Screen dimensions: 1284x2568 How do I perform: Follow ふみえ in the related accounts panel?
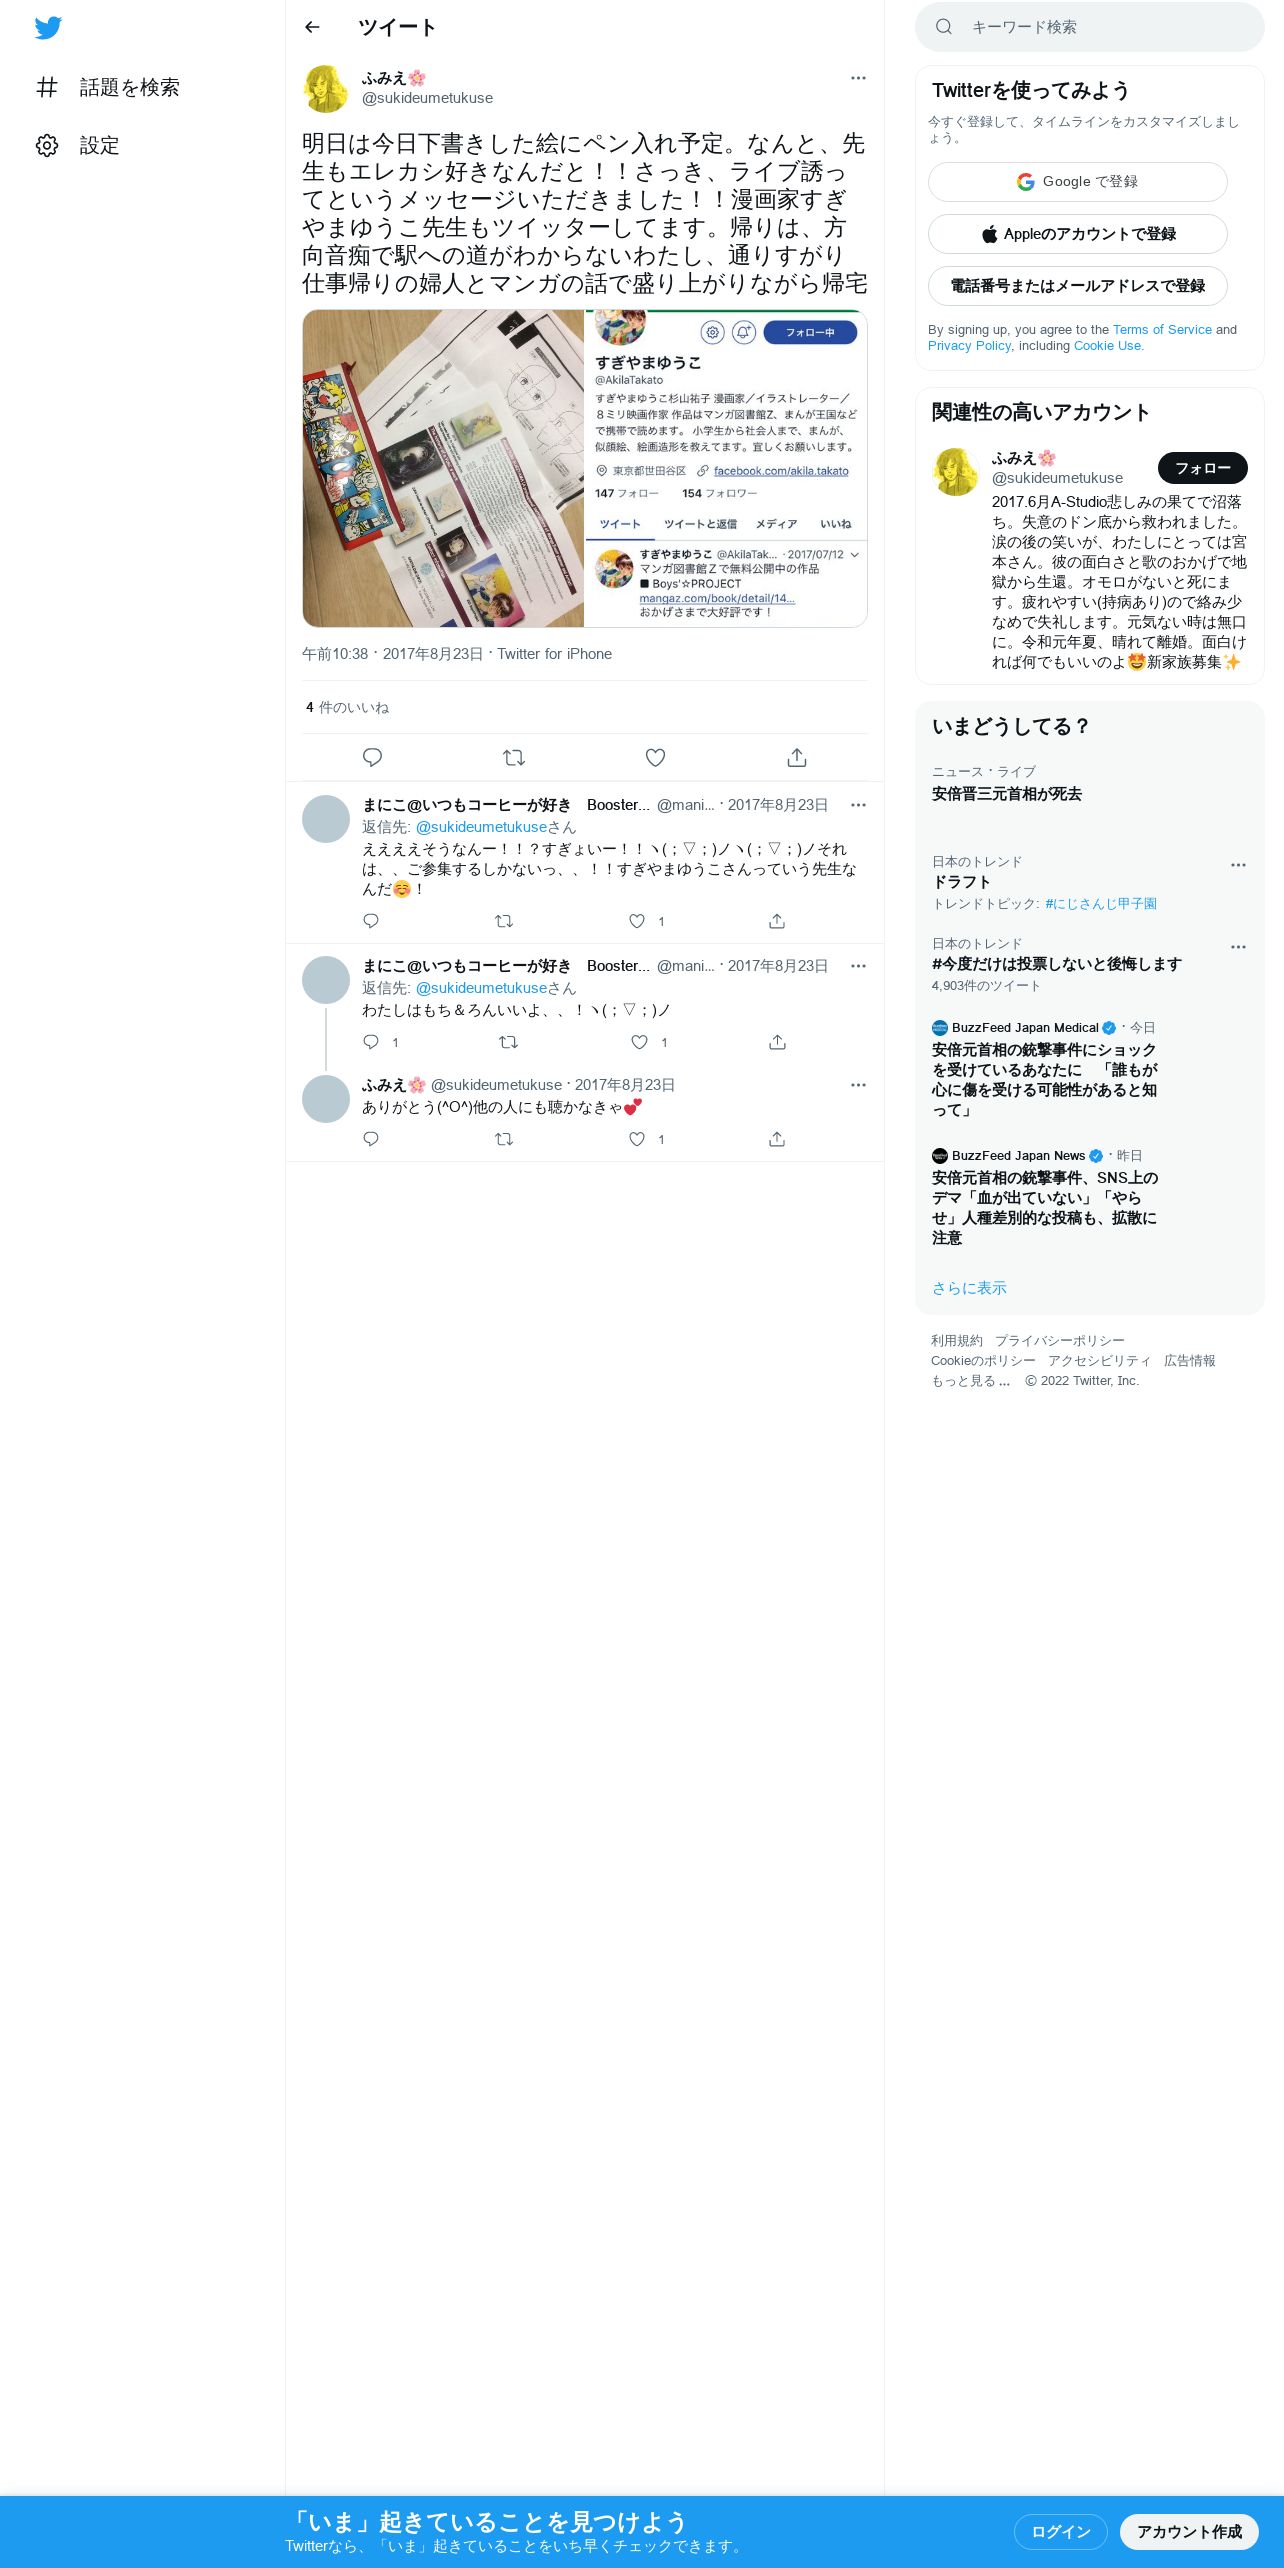1202,468
